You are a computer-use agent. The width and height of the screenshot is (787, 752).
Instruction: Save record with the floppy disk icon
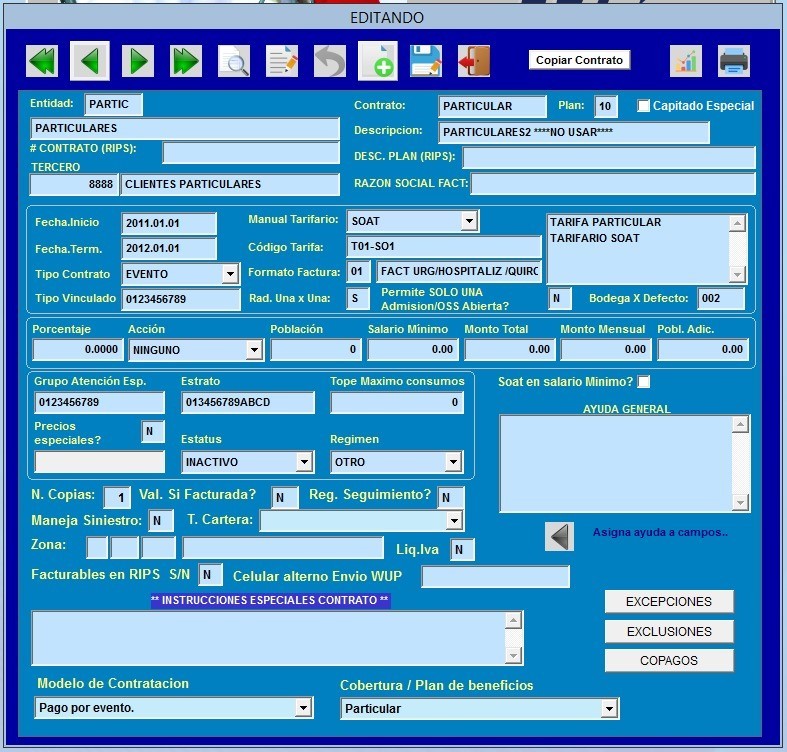(x=426, y=61)
